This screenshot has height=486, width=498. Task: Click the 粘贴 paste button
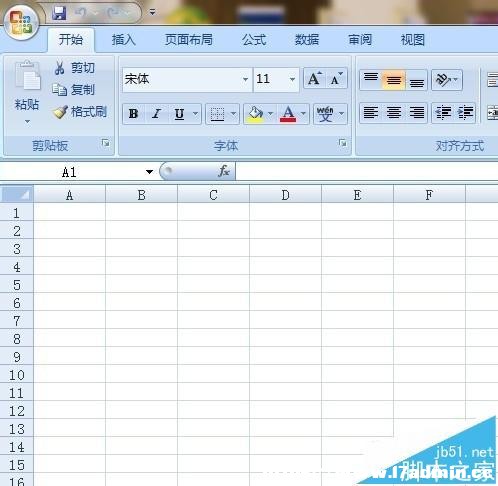pyautogui.click(x=27, y=92)
